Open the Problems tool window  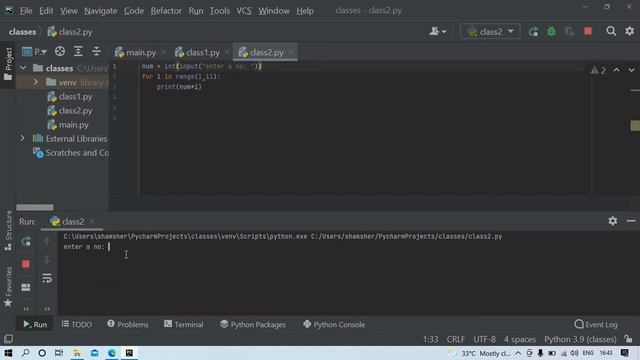click(128, 324)
